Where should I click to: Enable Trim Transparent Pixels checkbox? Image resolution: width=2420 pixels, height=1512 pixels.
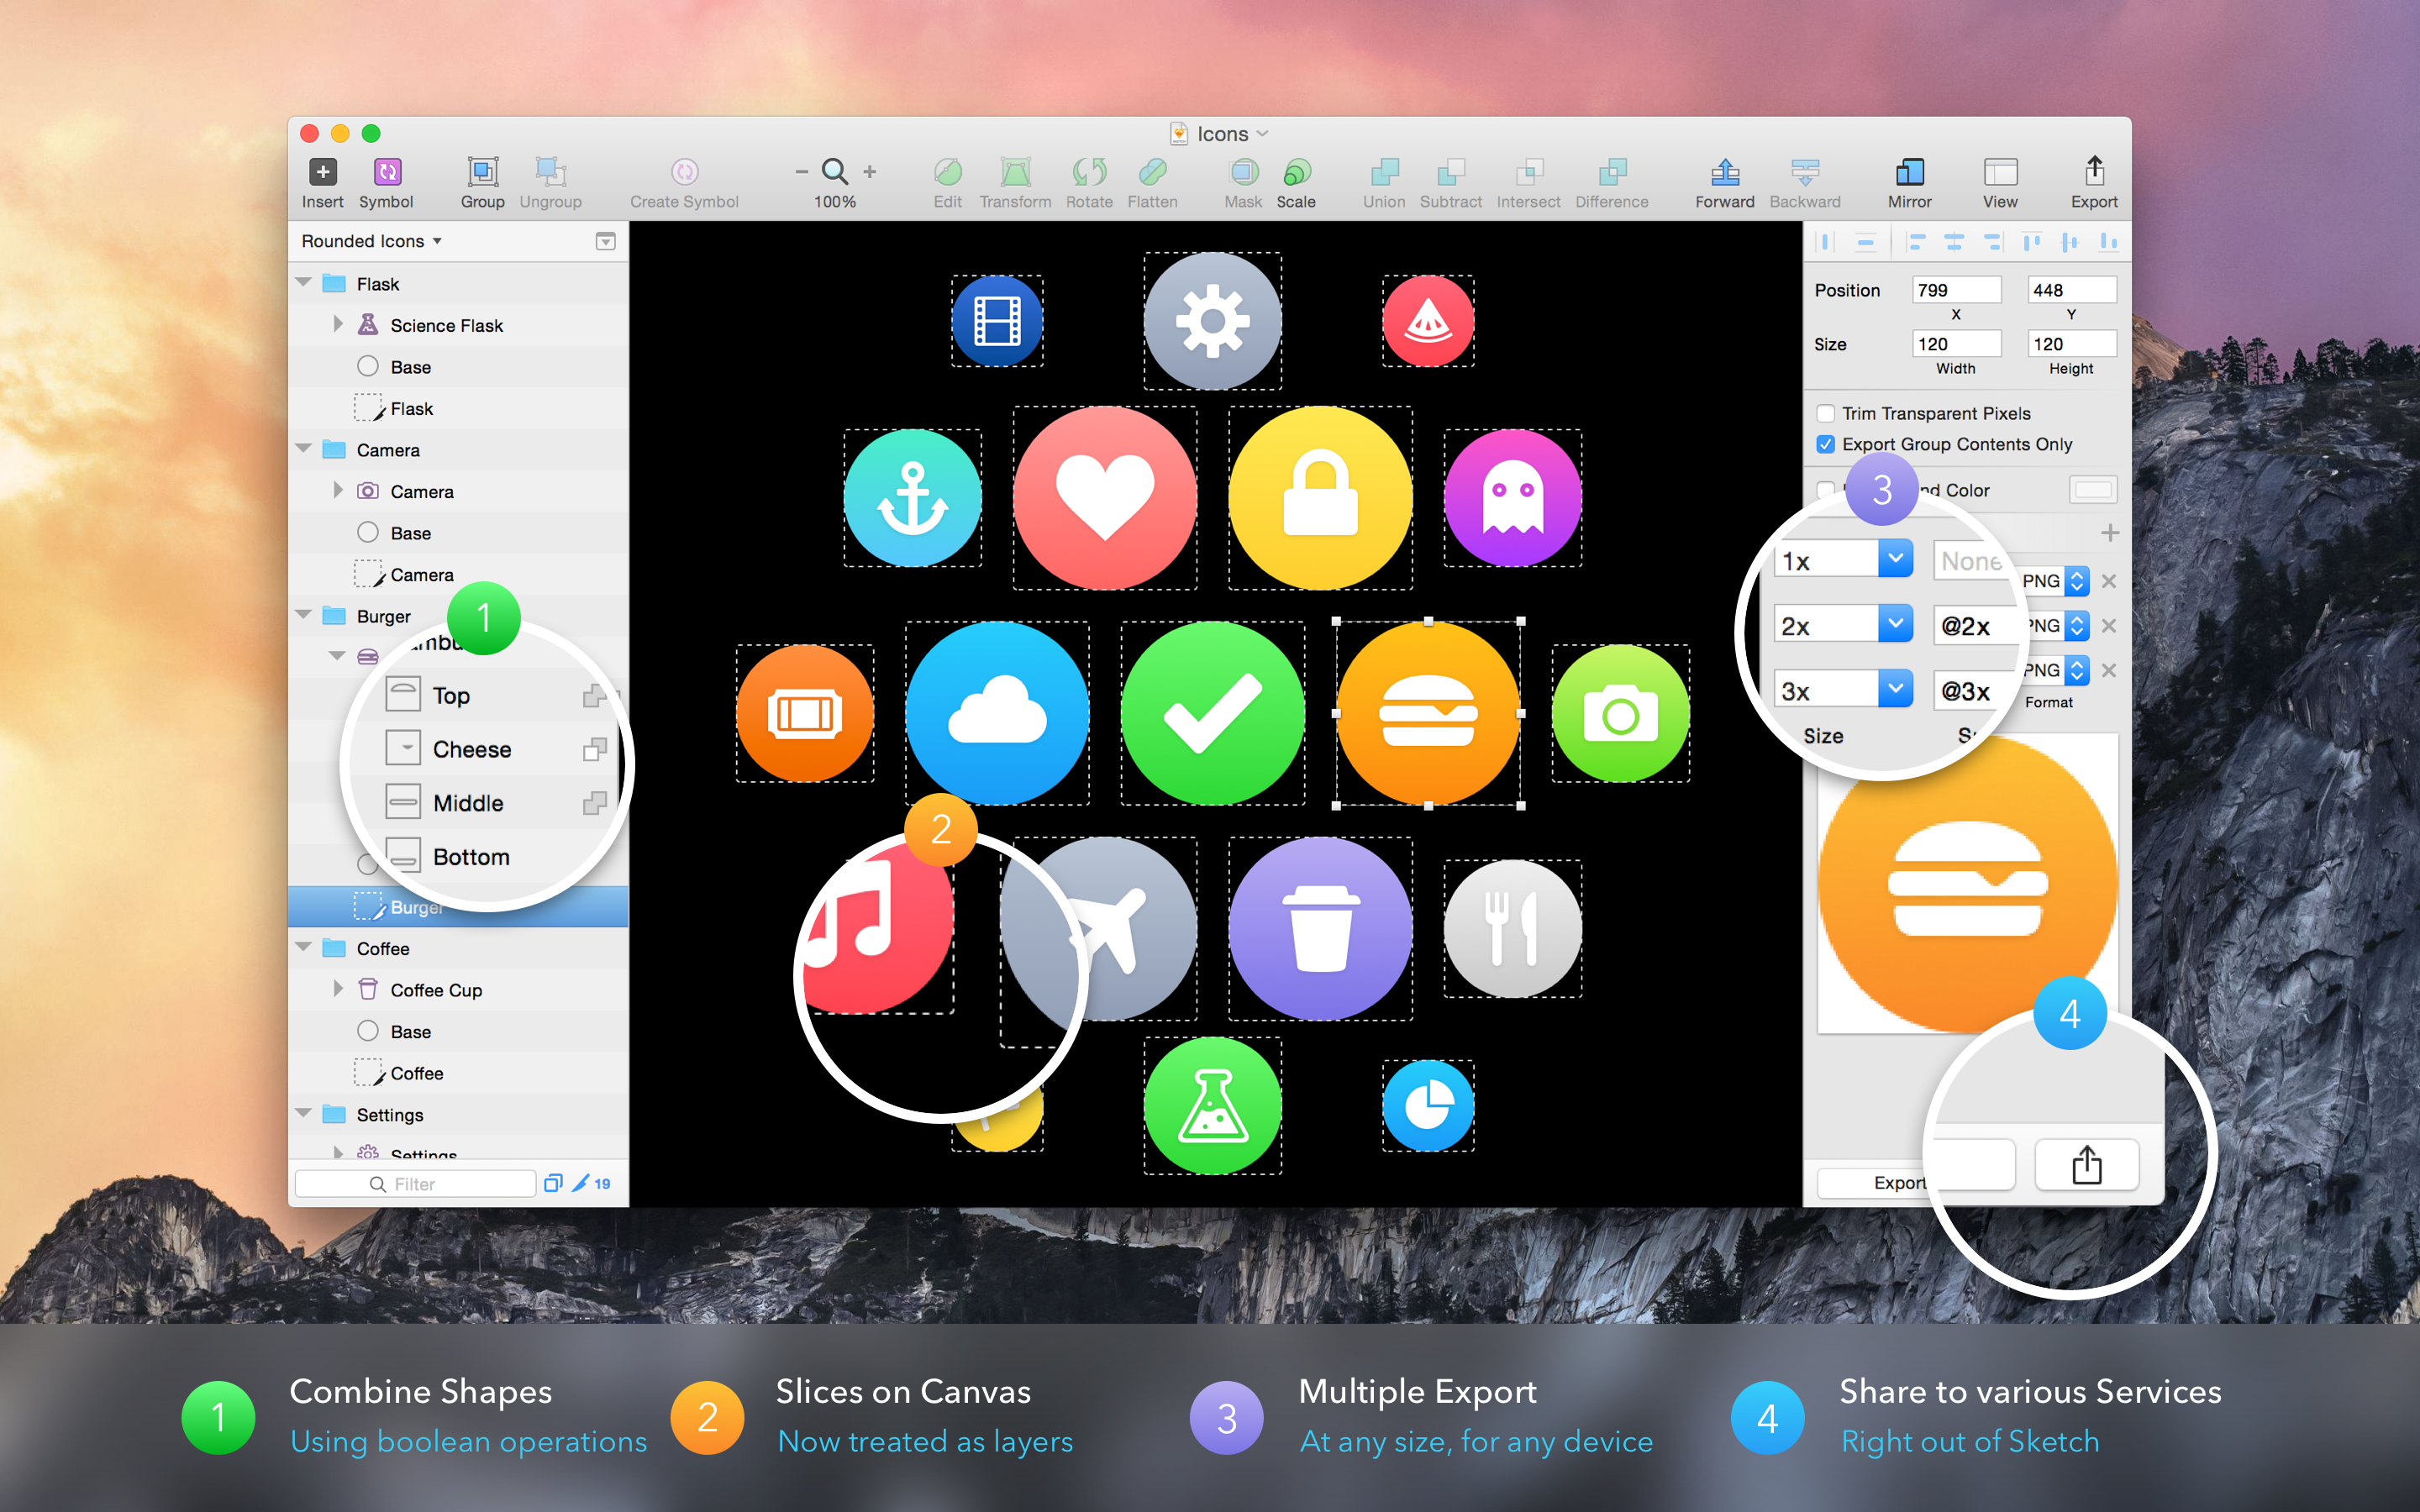[x=1826, y=413]
